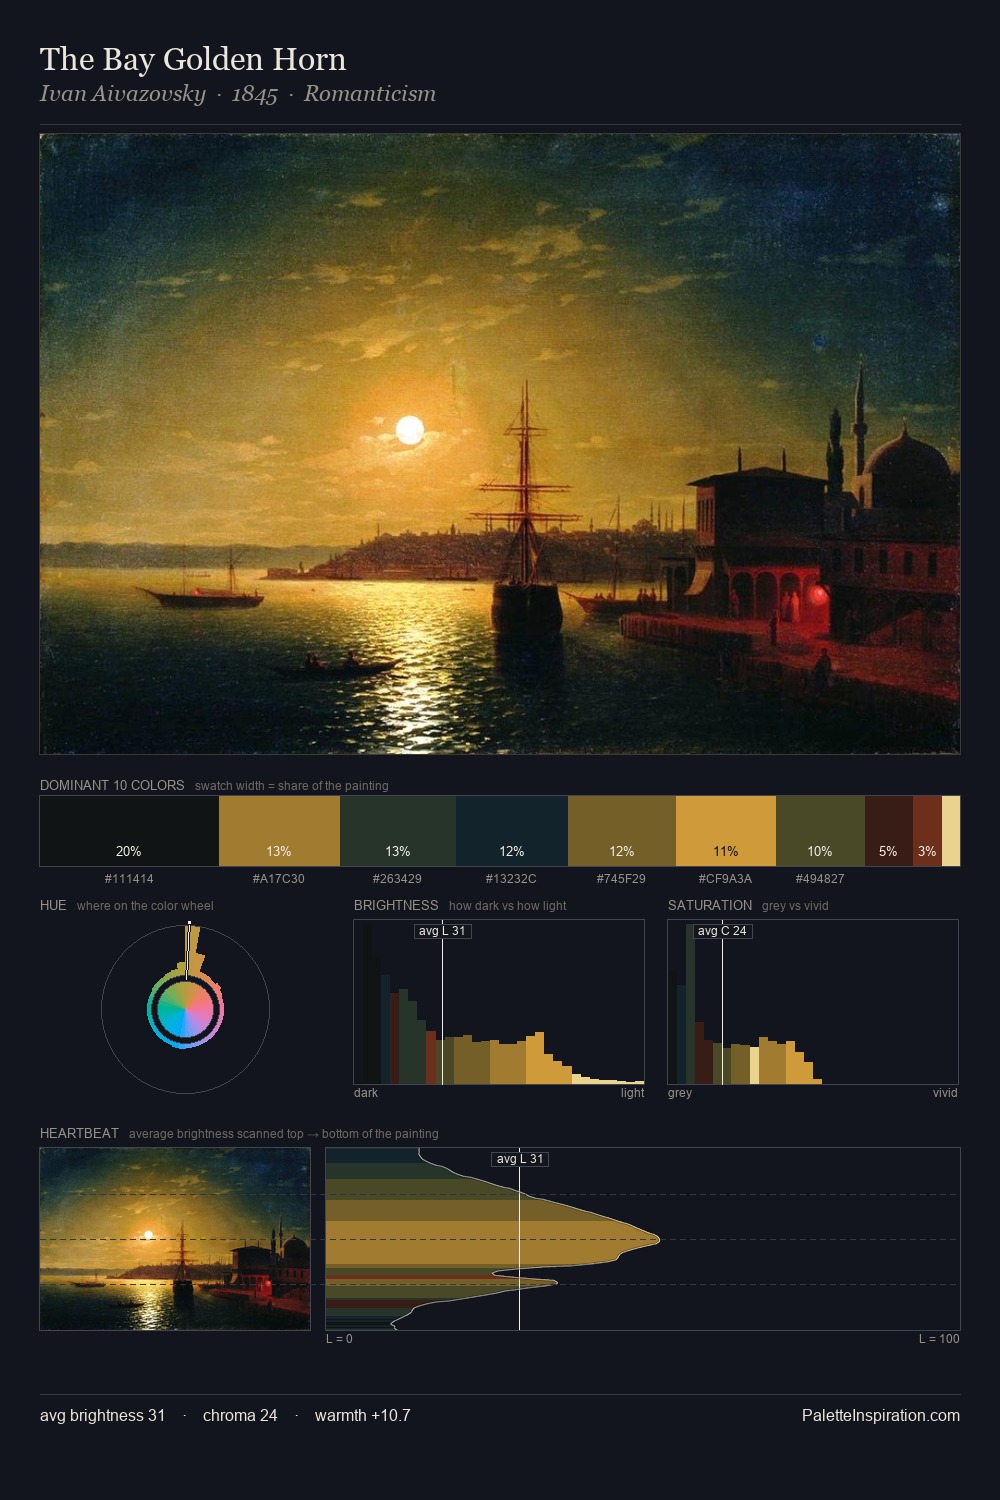Click footer stat "chroma 24"

240,1415
